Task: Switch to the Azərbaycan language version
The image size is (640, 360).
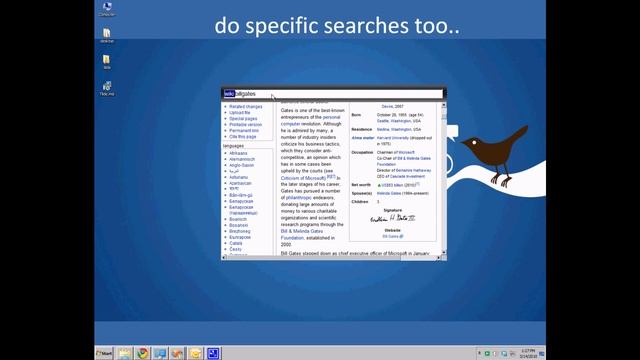Action: [x=240, y=183]
